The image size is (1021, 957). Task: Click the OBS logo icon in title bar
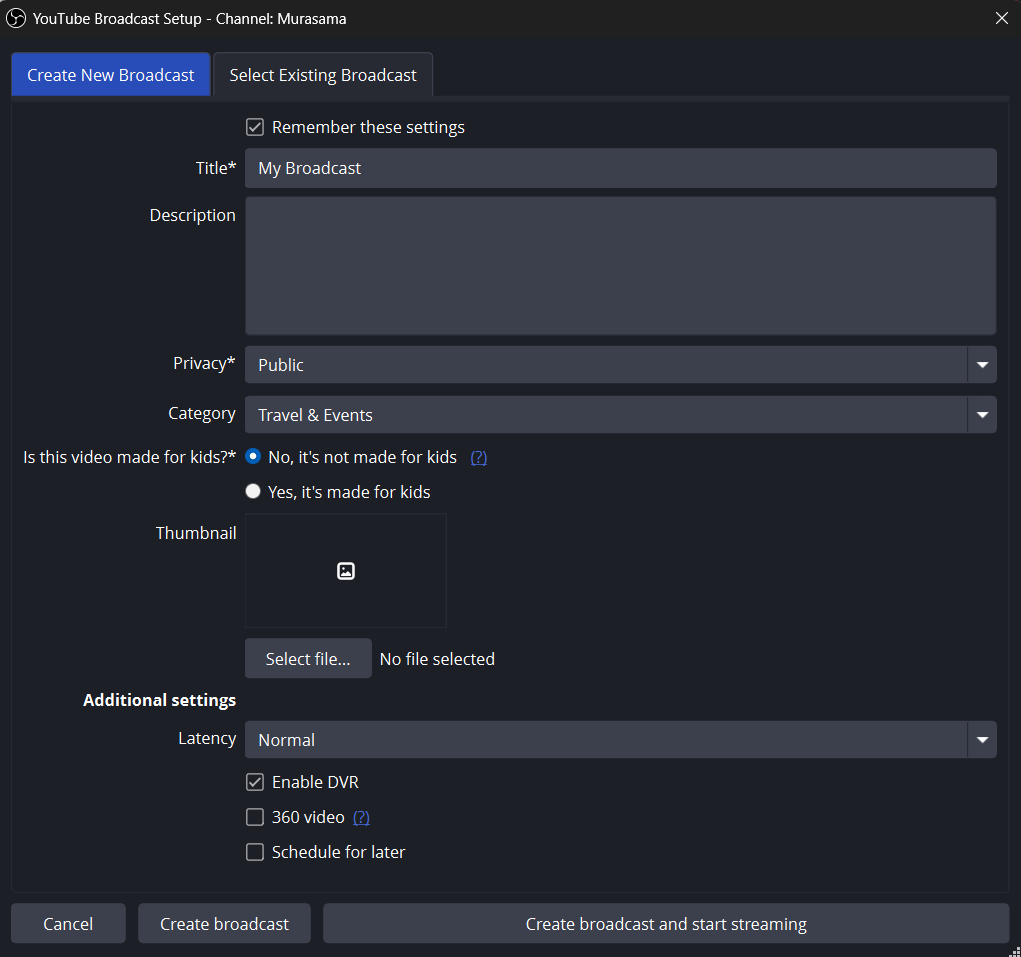[x=16, y=18]
